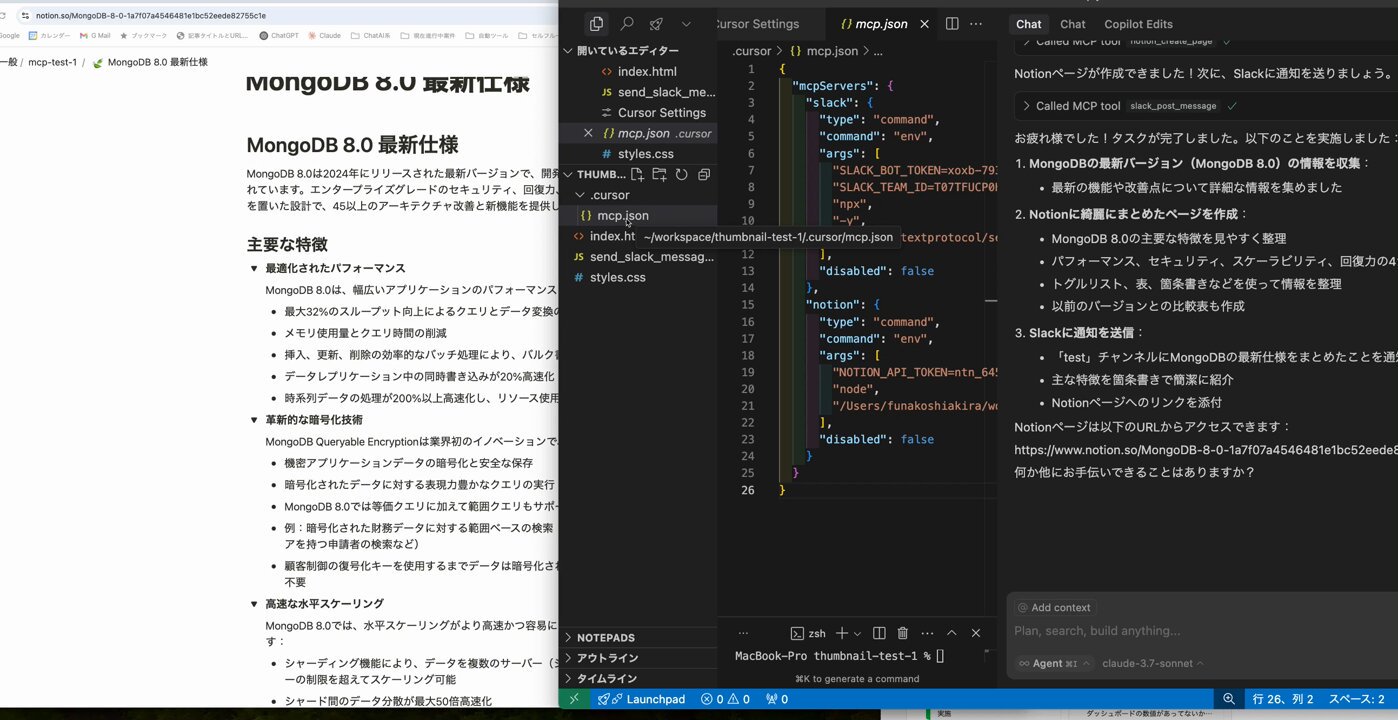
Task: Close mcp.json from open editors list
Action: pos(588,133)
